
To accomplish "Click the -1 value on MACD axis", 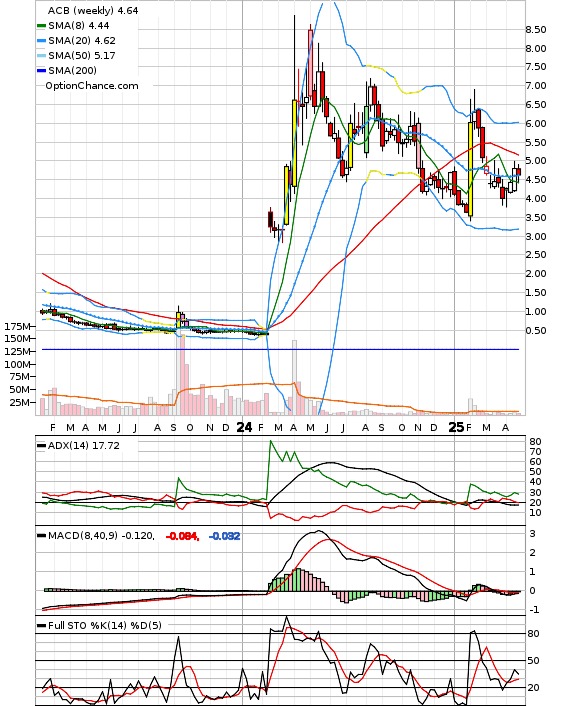I will point(532,610).
